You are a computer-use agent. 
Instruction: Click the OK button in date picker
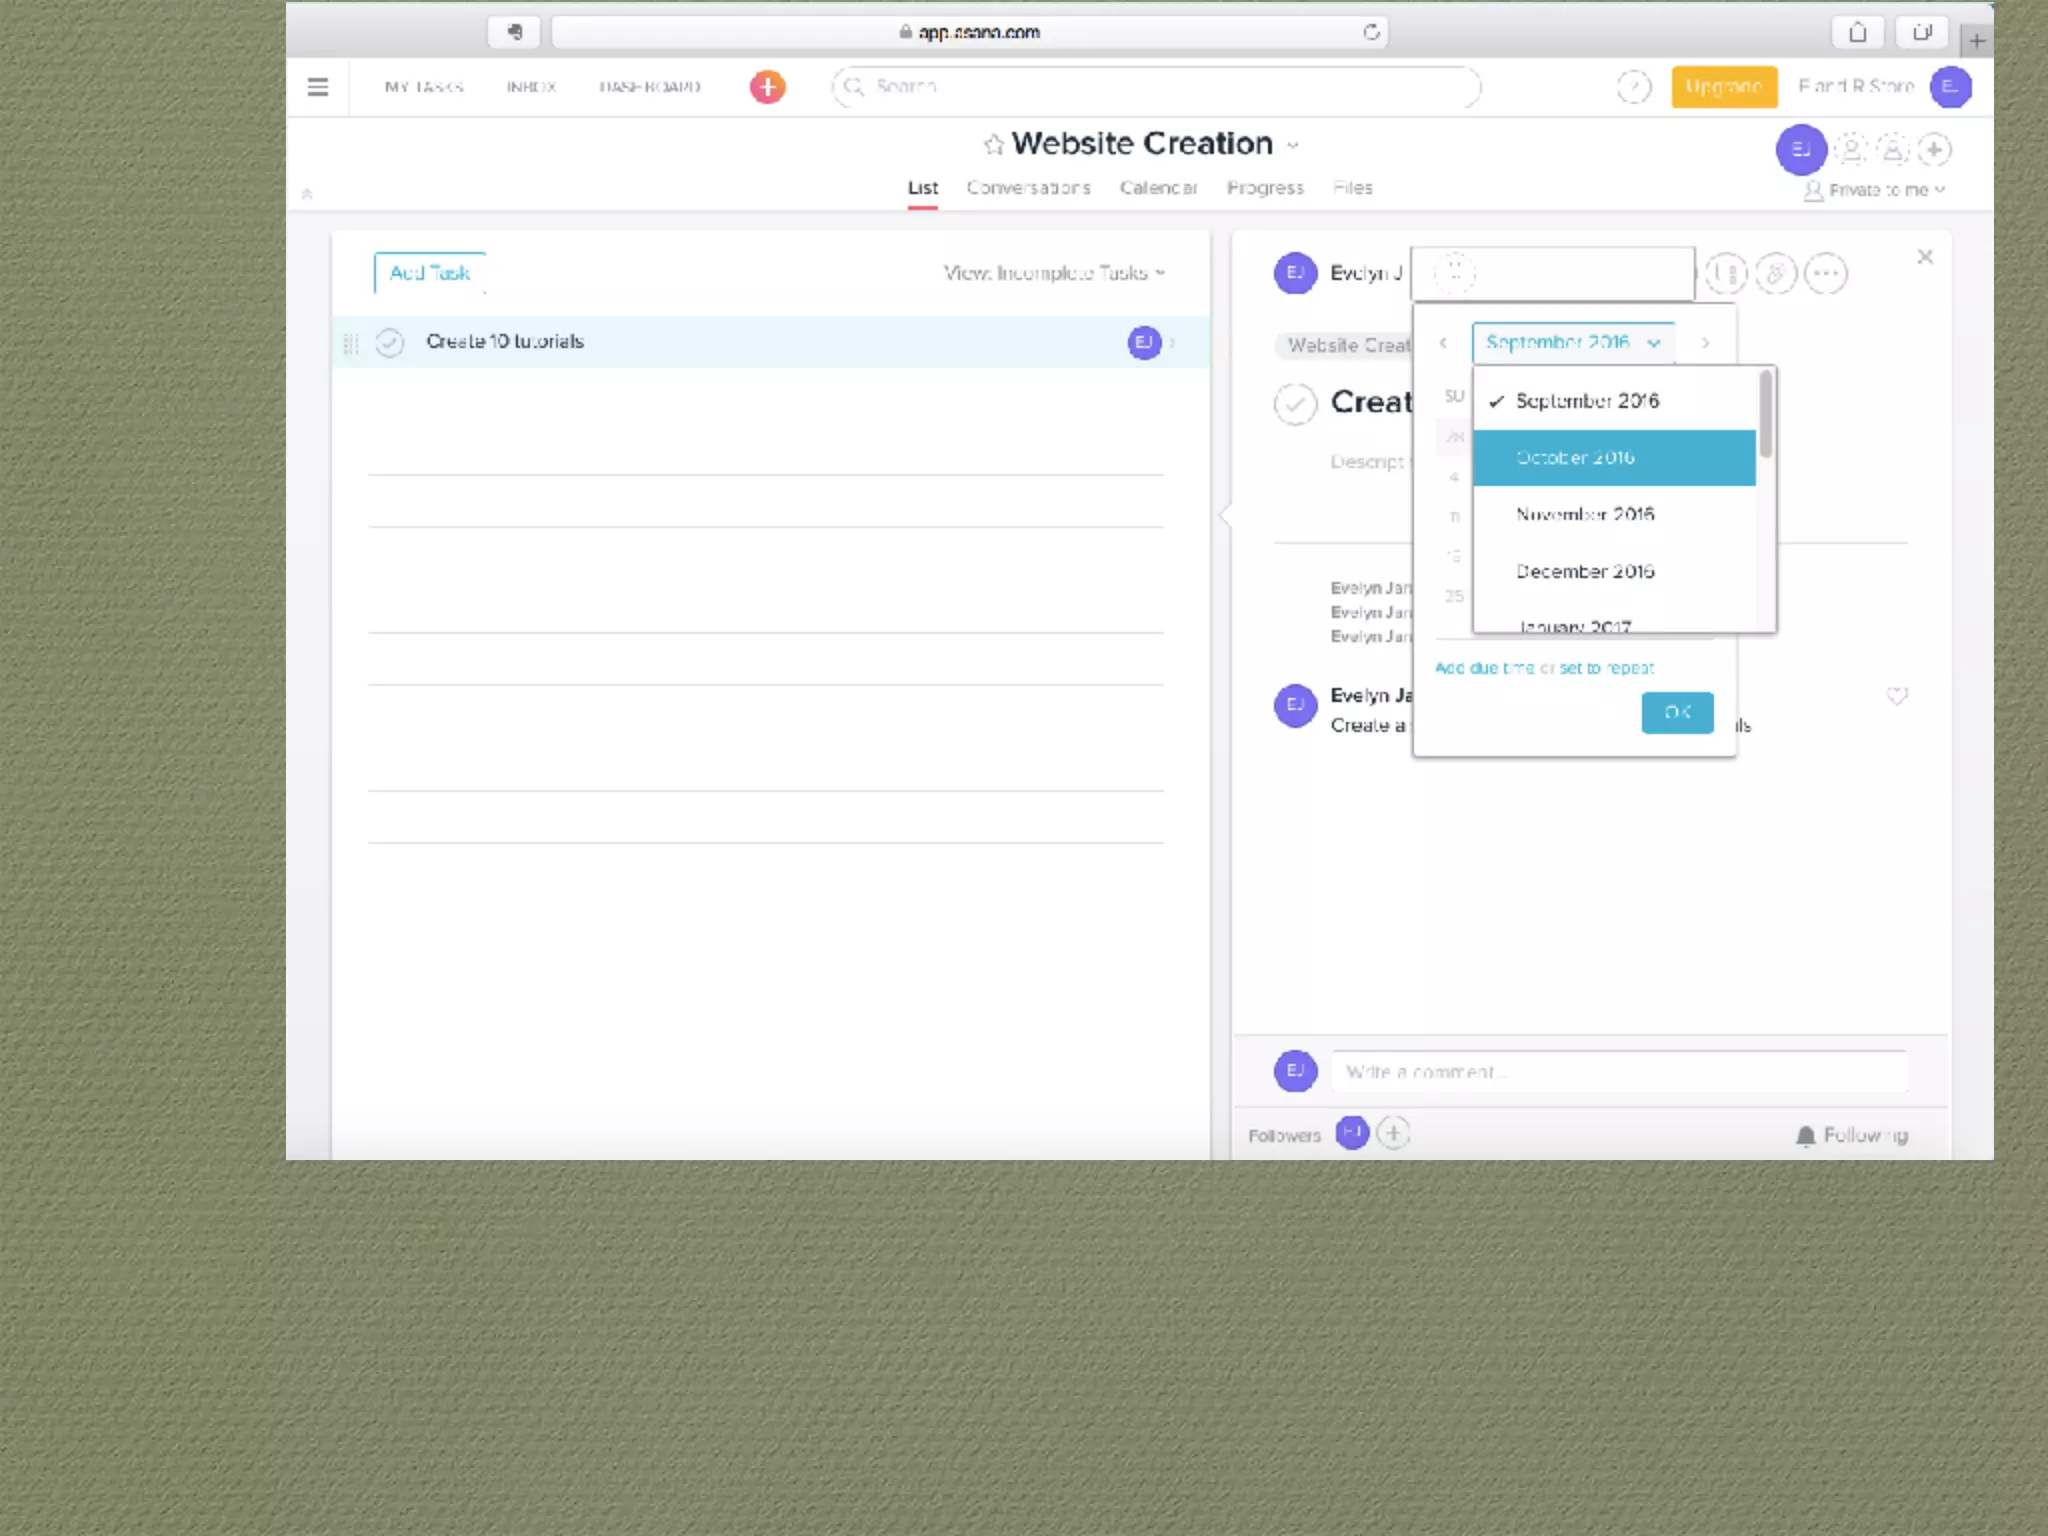tap(1677, 712)
